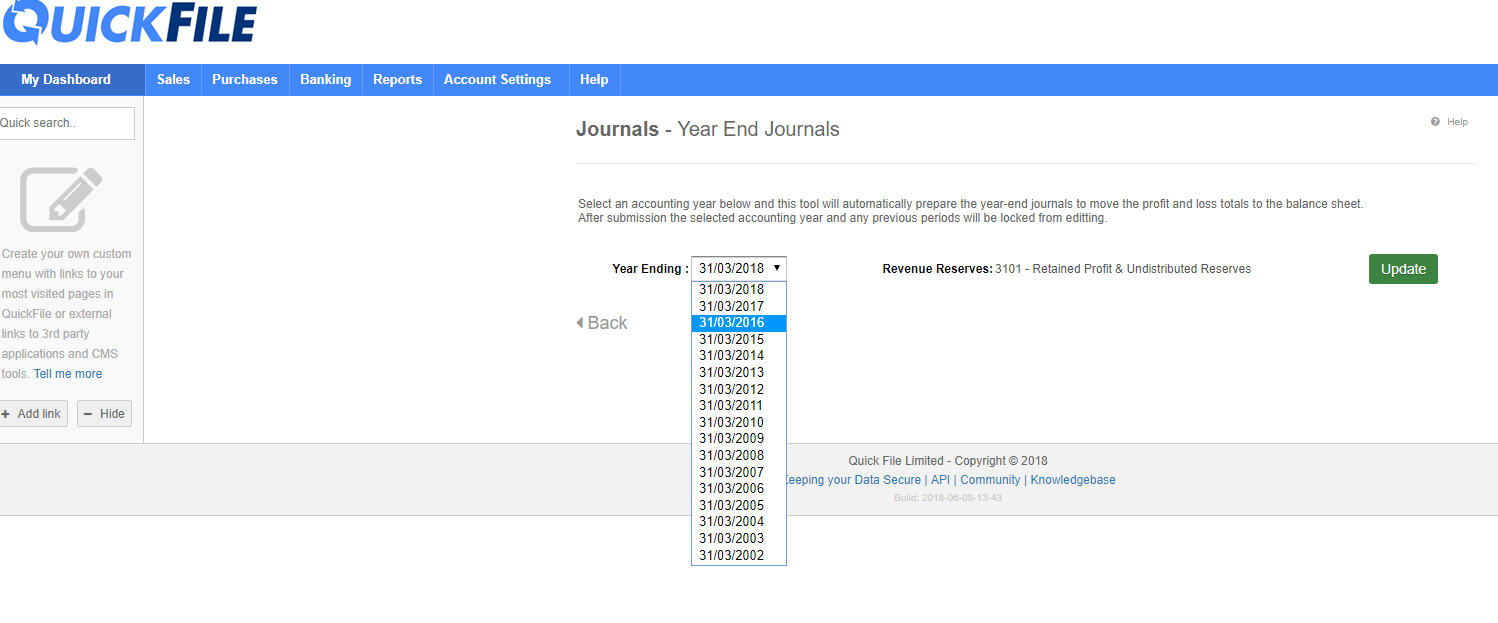Select 31/03/2015 in the year list
Image resolution: width=1498 pixels, height=623 pixels.
(x=739, y=339)
